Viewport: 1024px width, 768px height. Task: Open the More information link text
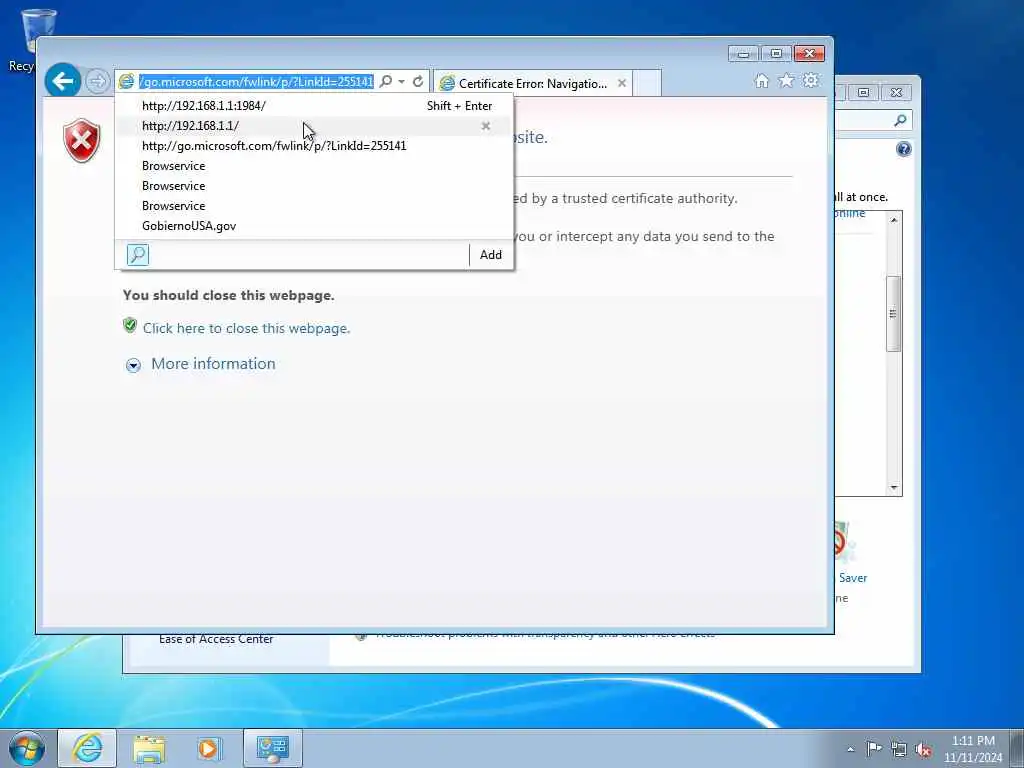pyautogui.click(x=213, y=364)
